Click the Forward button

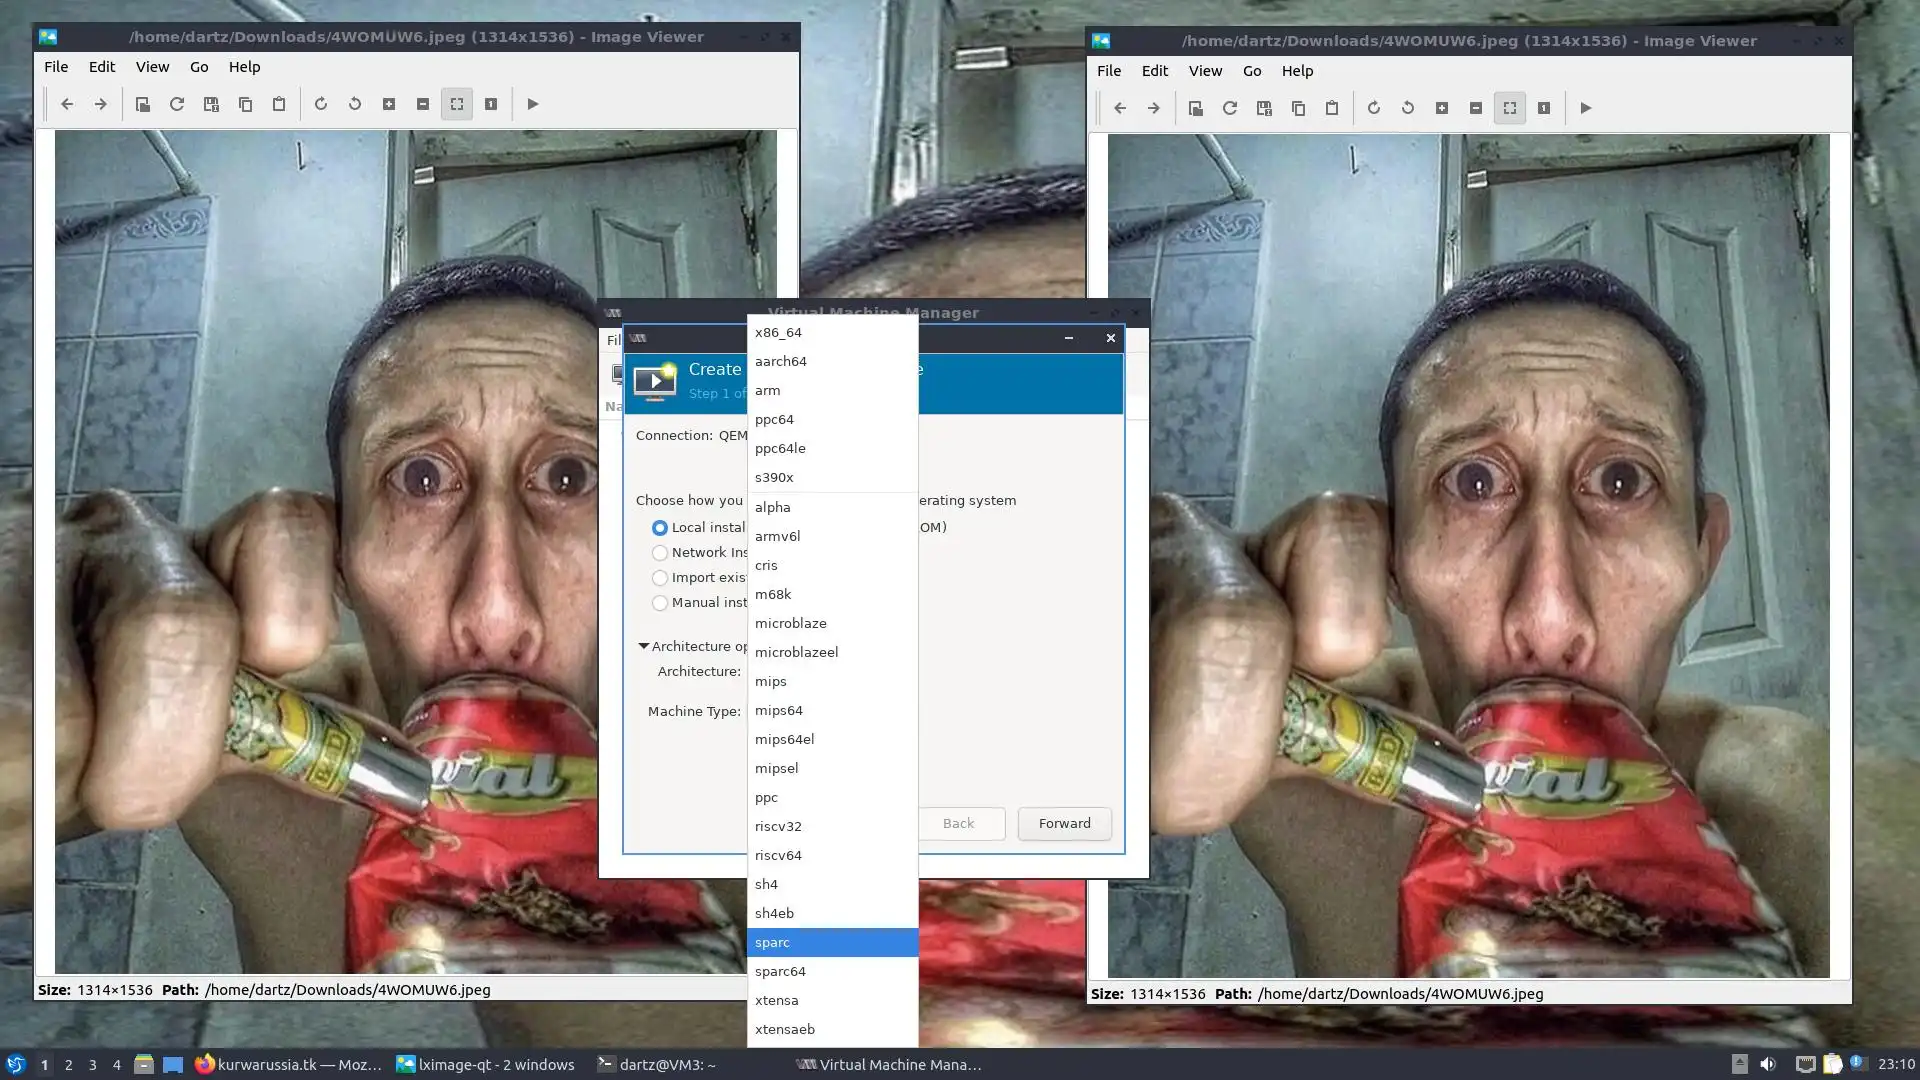click(1064, 823)
